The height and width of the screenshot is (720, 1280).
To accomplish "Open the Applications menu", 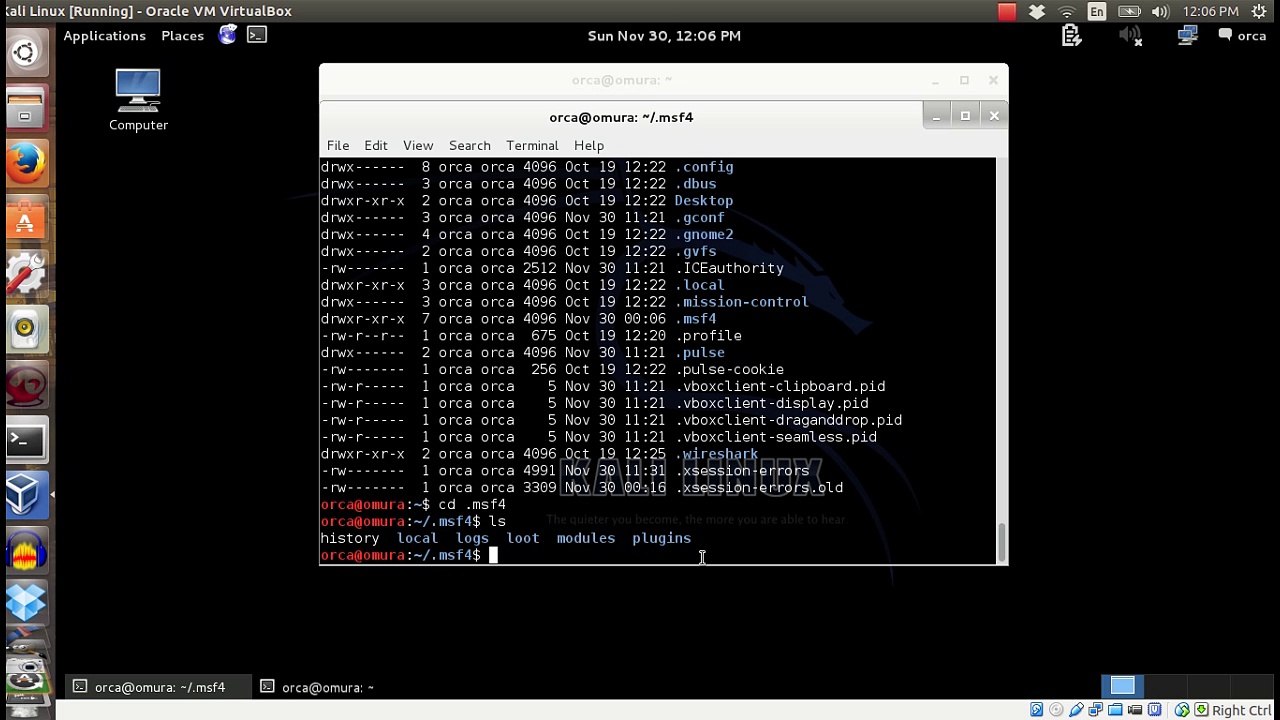I will click(104, 36).
